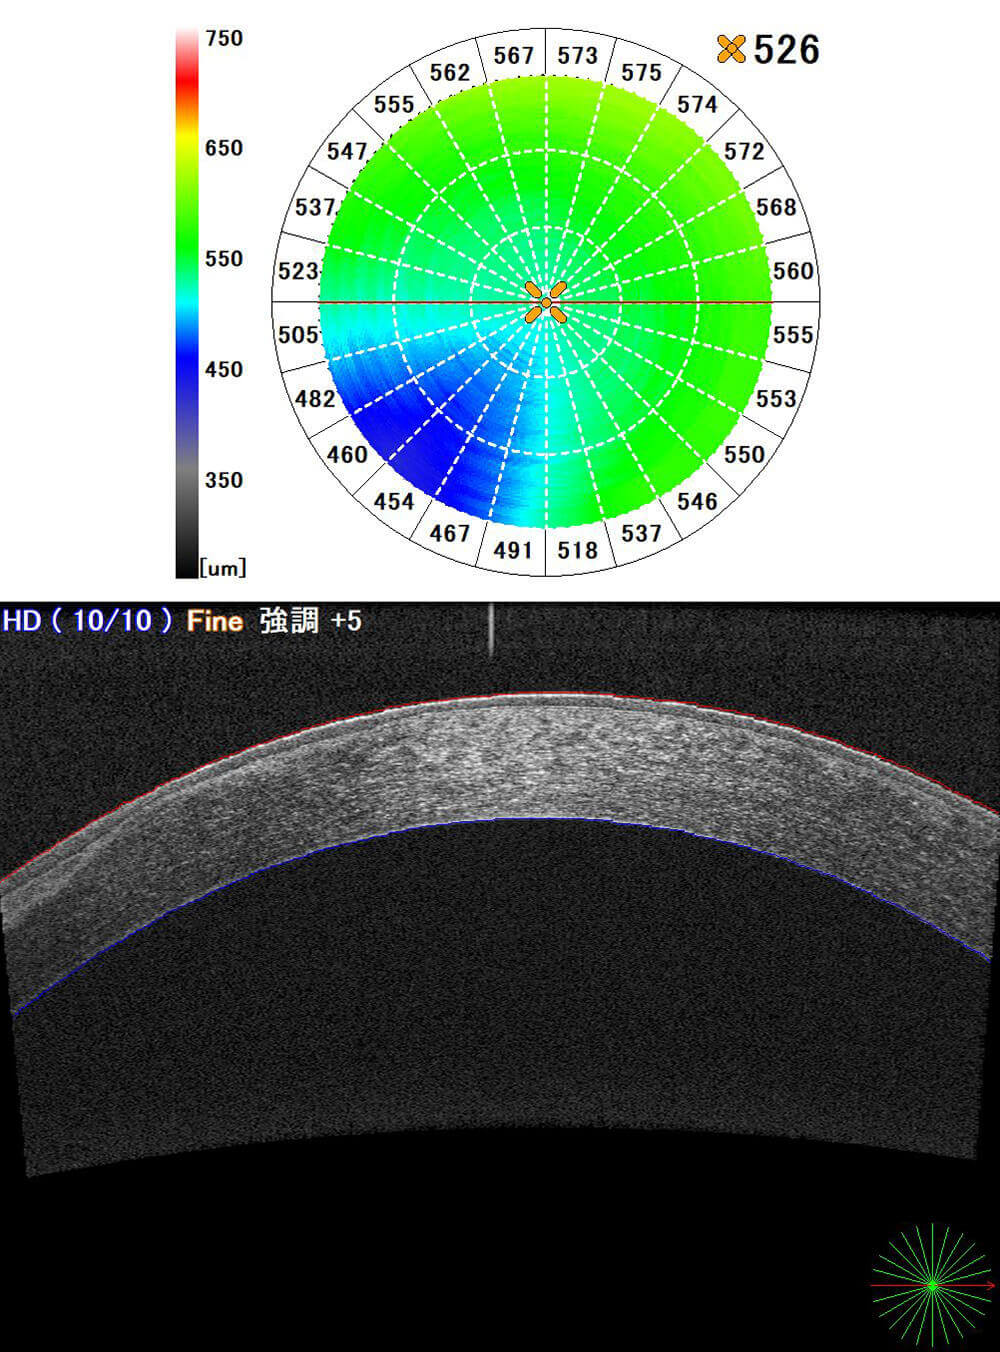Click the green radial scan pattern icon
This screenshot has height=1352, width=1000.
[x=932, y=1284]
